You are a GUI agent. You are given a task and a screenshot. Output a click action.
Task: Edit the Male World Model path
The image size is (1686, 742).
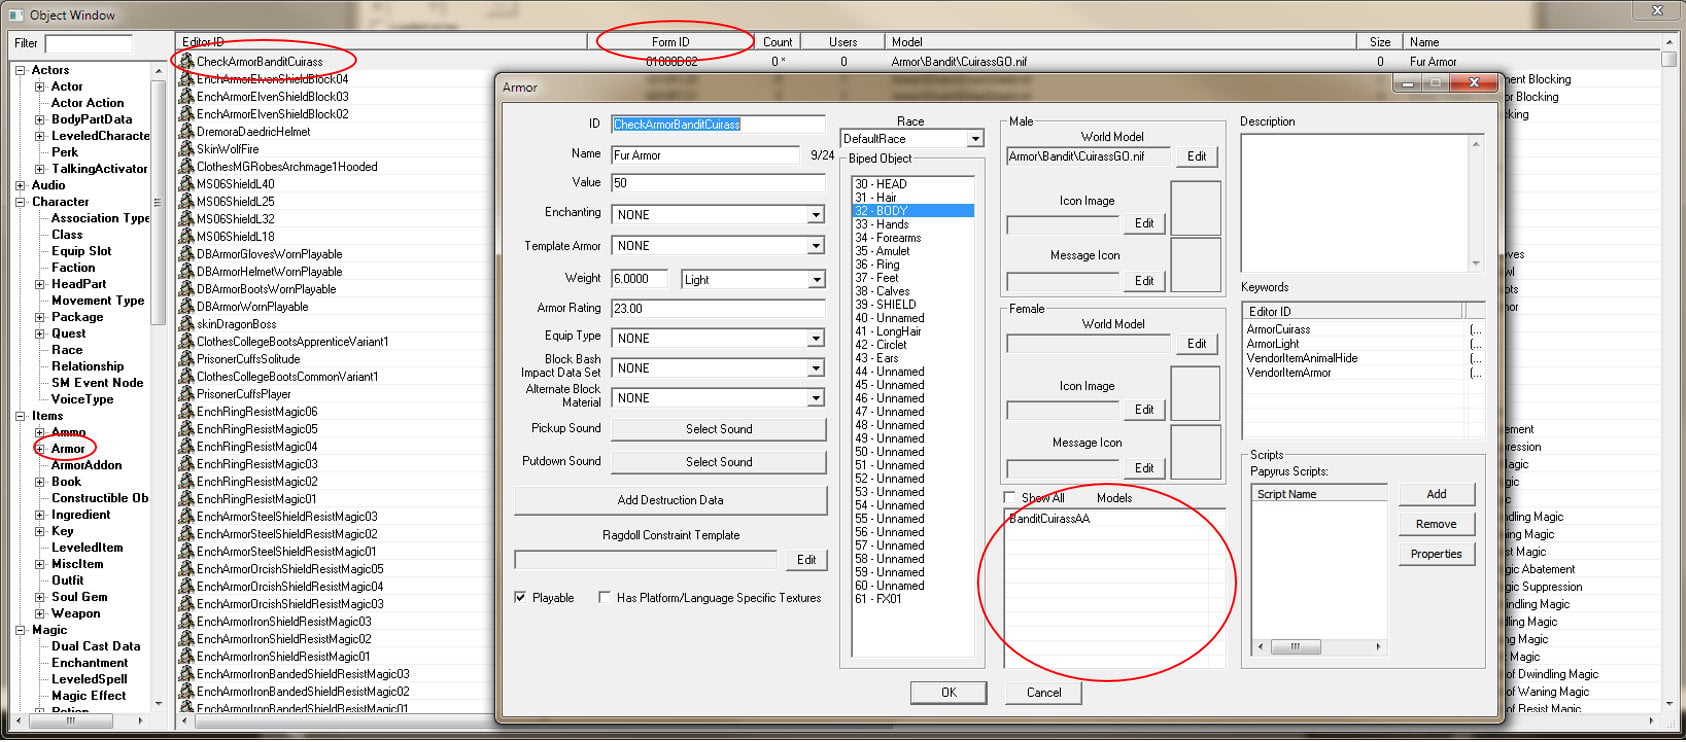pyautogui.click(x=1197, y=156)
